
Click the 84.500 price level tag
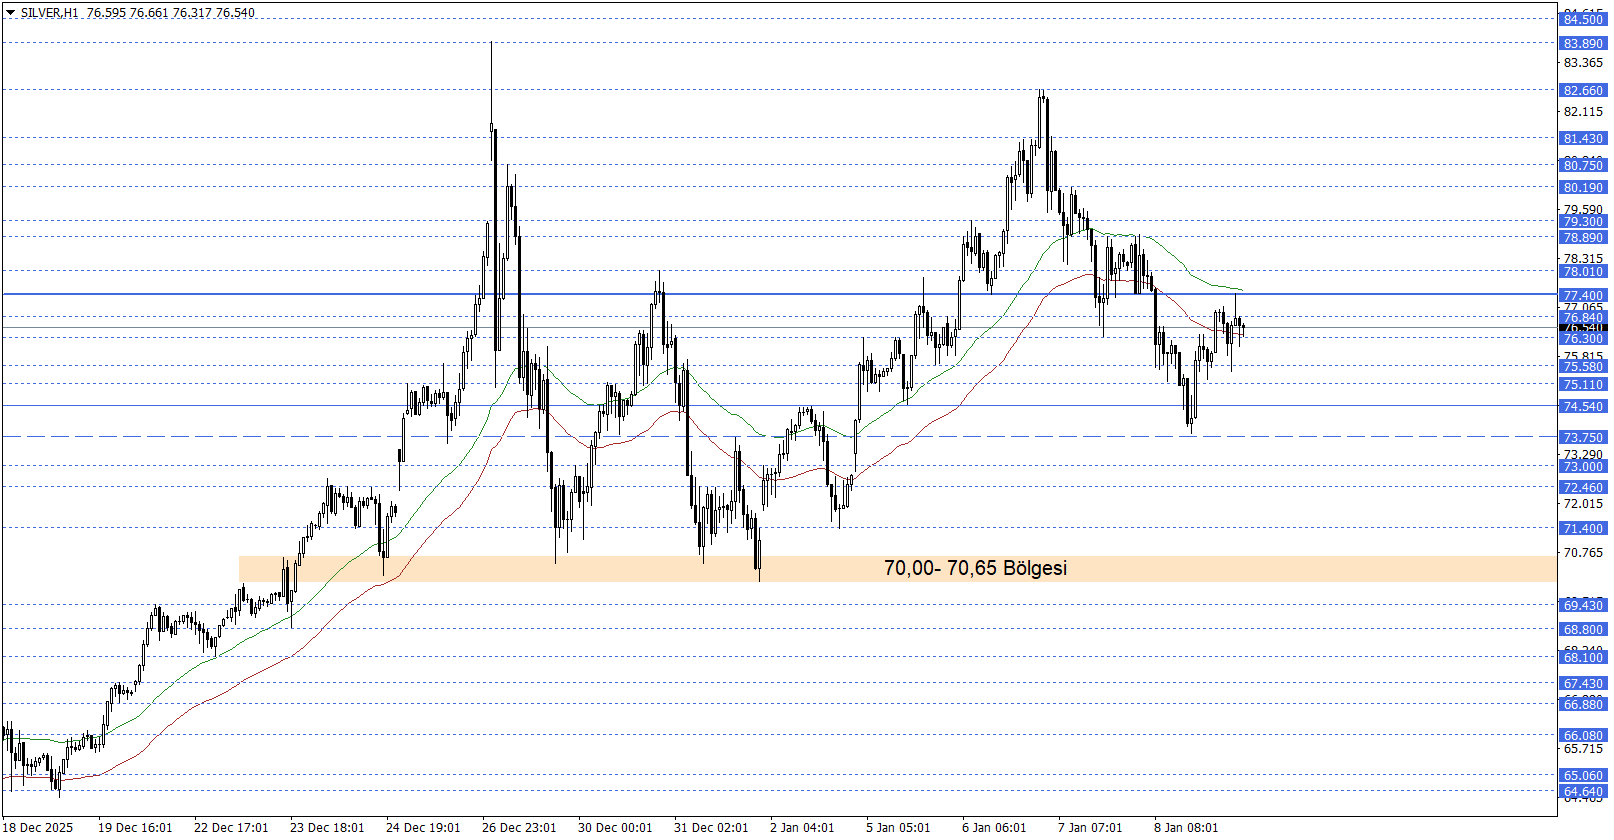tap(1583, 19)
